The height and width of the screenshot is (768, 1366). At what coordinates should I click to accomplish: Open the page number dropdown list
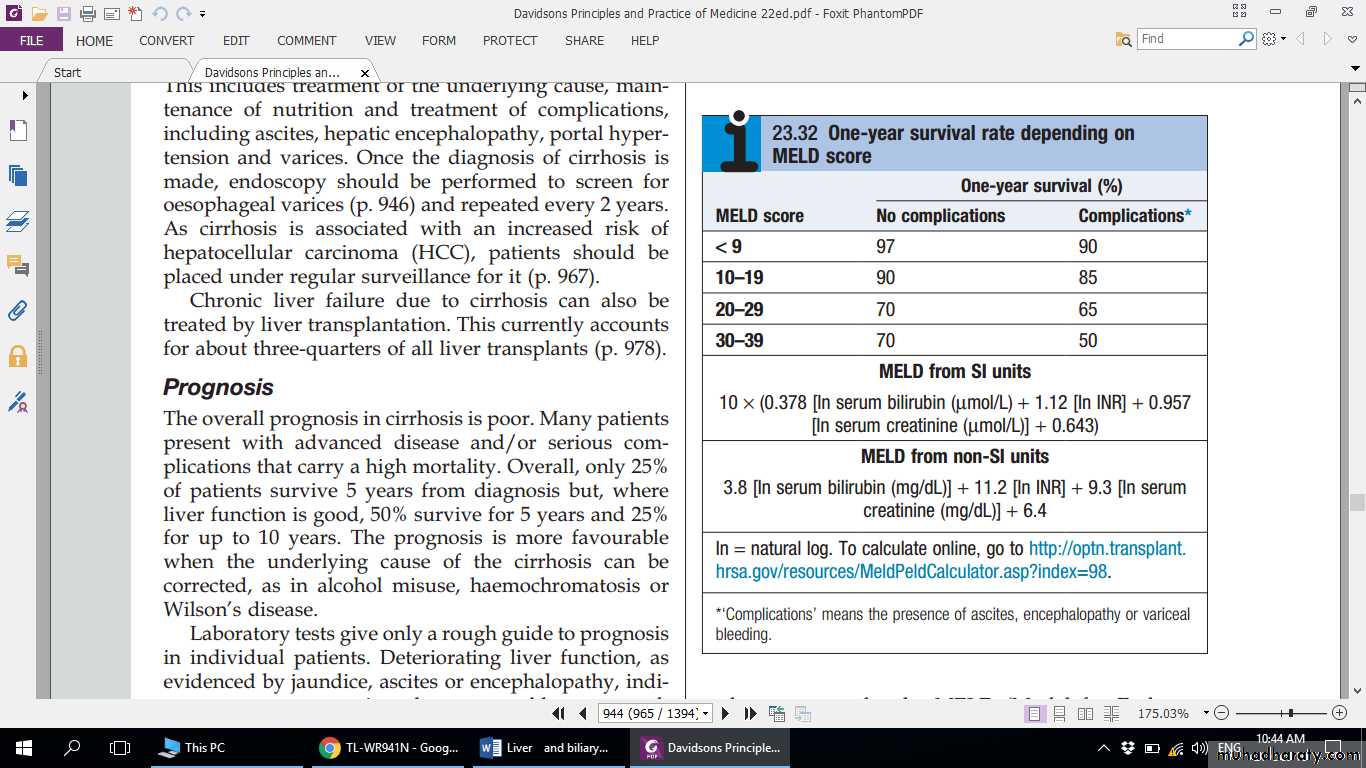[x=706, y=714]
